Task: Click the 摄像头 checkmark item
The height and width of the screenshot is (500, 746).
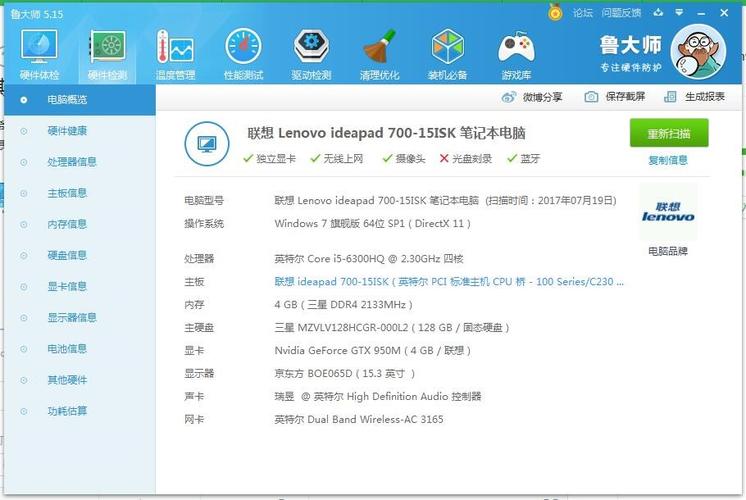Action: pyautogui.click(x=404, y=158)
